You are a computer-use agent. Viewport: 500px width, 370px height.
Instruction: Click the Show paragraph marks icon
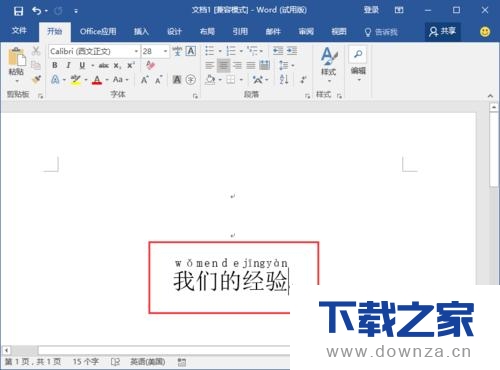pyautogui.click(x=303, y=80)
